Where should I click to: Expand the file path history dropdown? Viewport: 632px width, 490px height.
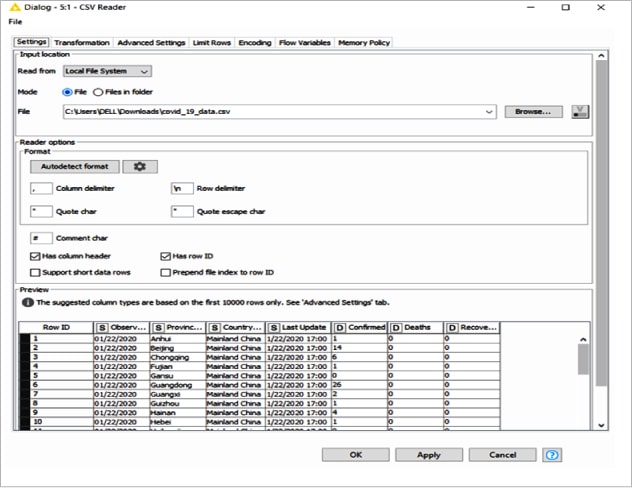[x=489, y=112]
